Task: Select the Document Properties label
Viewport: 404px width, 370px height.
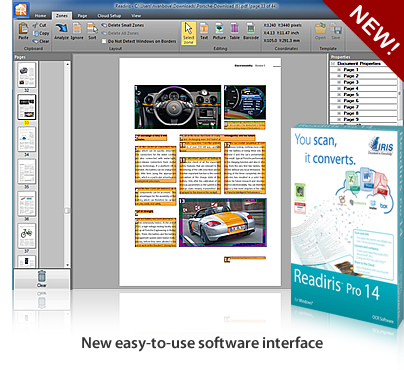Action: click(x=359, y=63)
